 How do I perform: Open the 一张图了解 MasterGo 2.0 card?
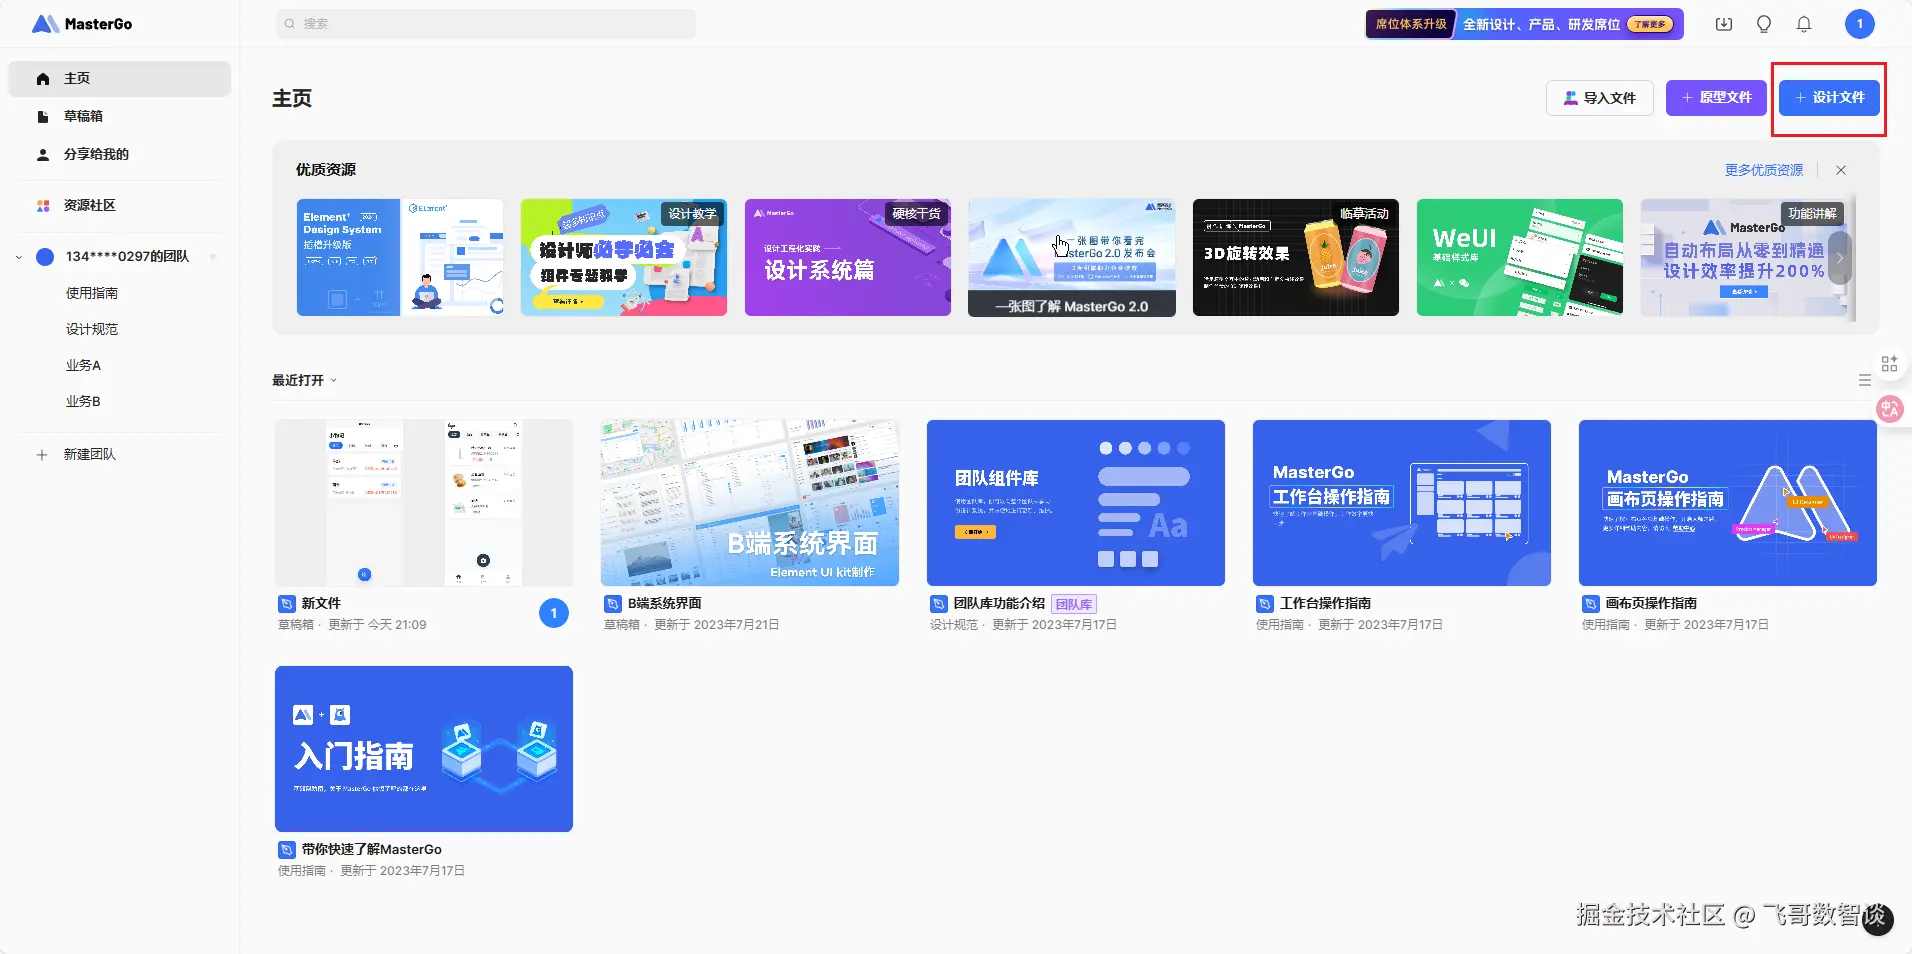(1072, 257)
